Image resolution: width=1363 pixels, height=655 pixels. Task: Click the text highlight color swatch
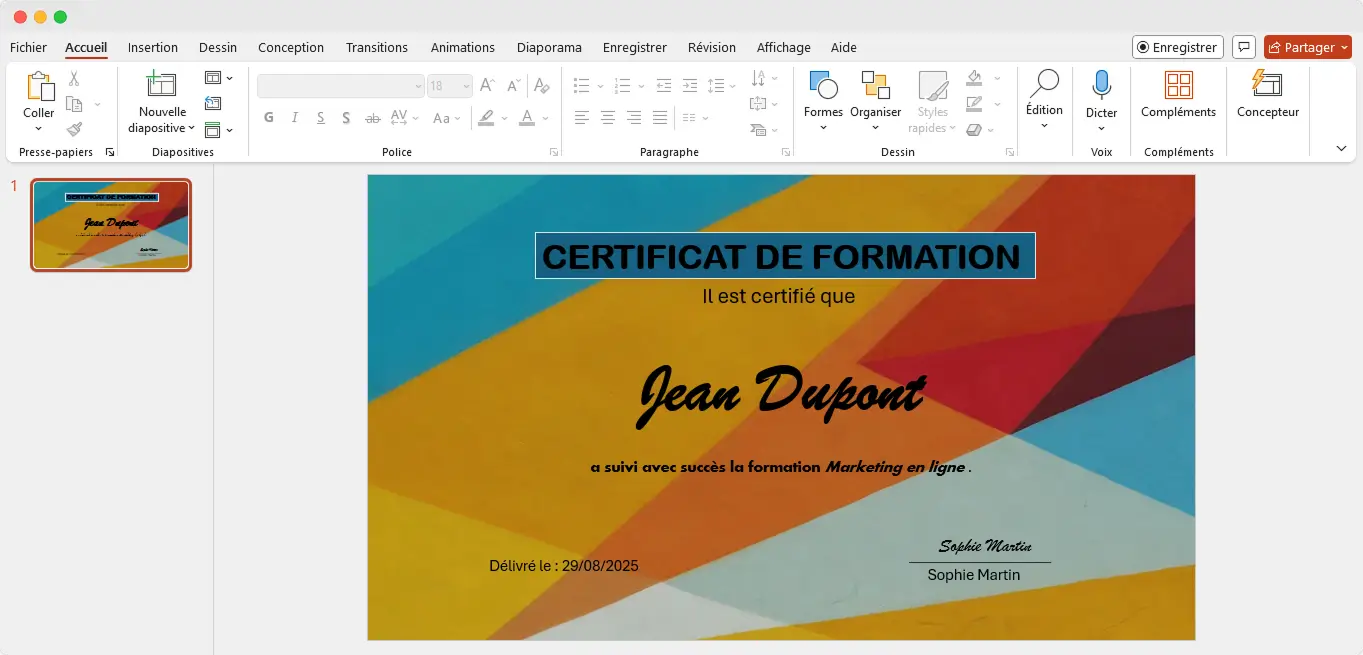[x=486, y=118]
